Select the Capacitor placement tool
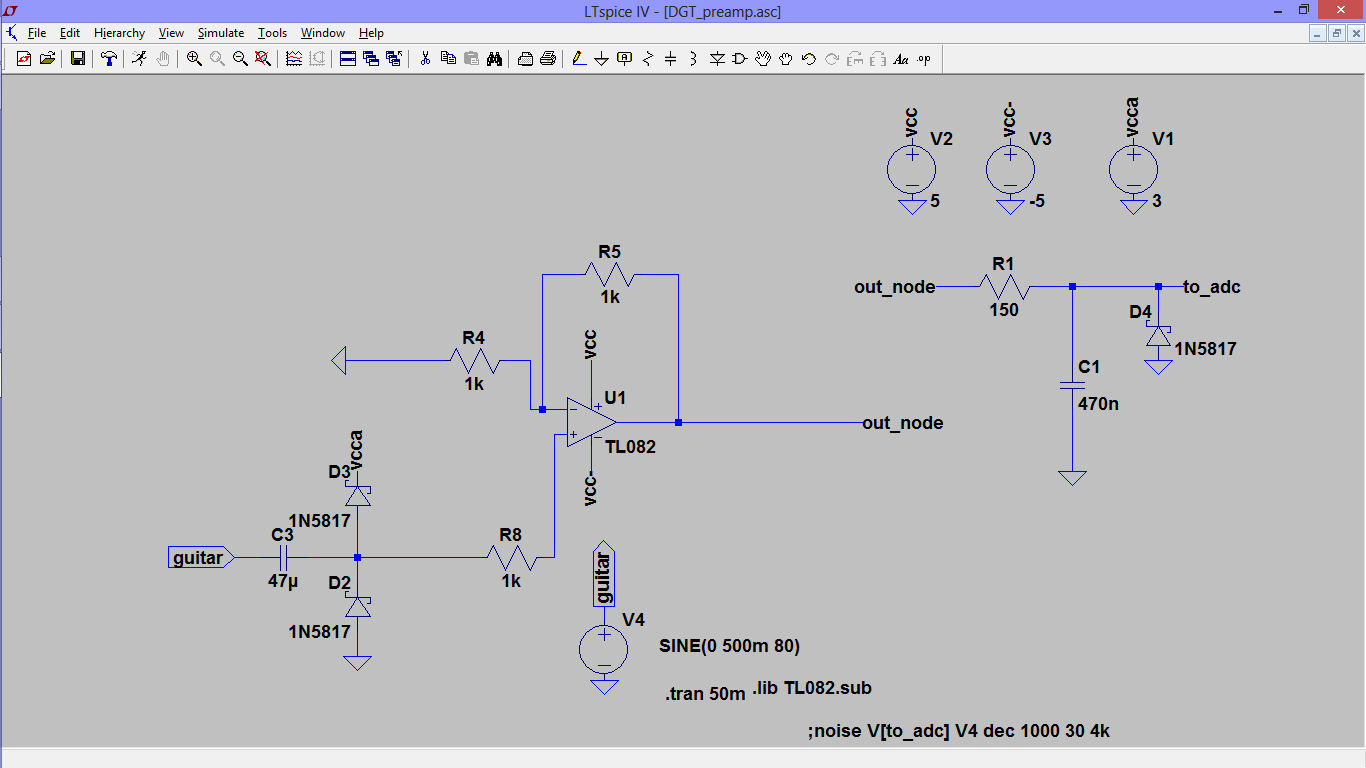Screen dimensions: 1366x768 pos(671,59)
